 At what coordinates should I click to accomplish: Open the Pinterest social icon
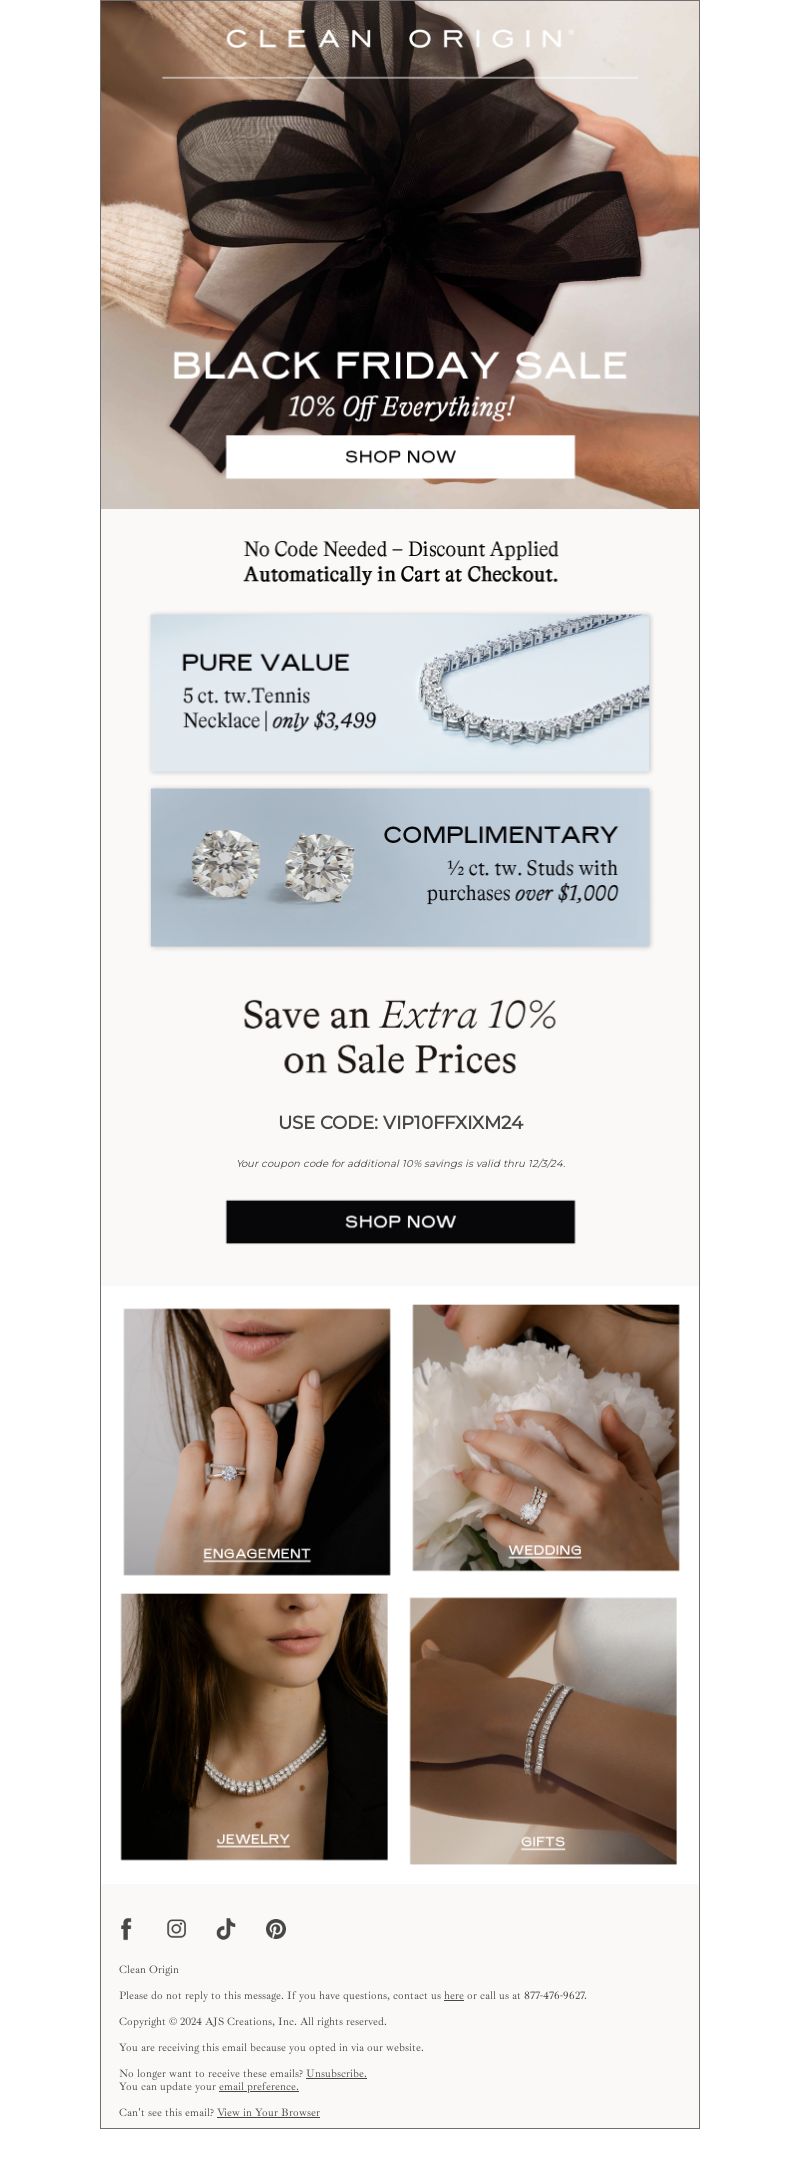coord(276,1928)
